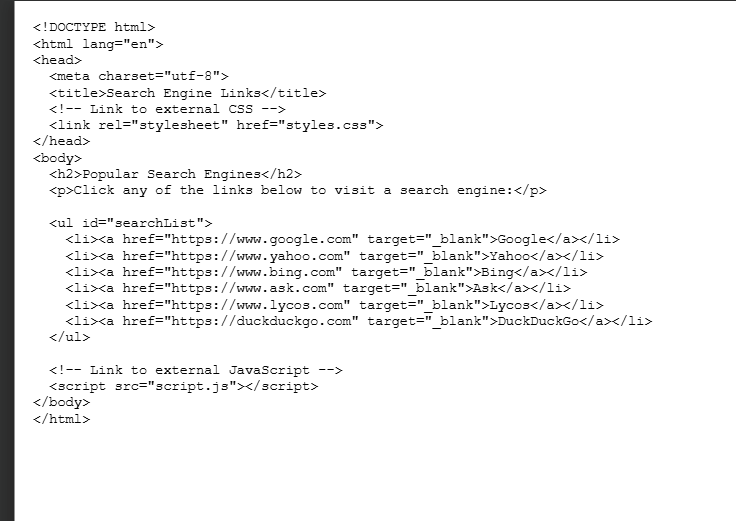Screen dimensions: 736x521
Task: Click the html lang="en" opening tag
Action: pyautogui.click(x=98, y=44)
